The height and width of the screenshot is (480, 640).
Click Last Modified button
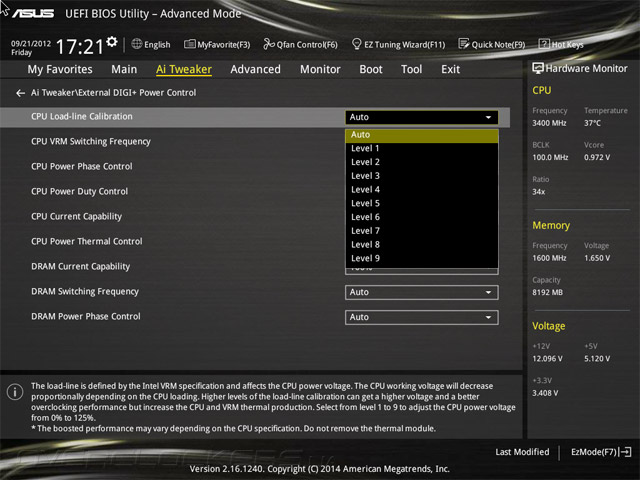tap(522, 452)
